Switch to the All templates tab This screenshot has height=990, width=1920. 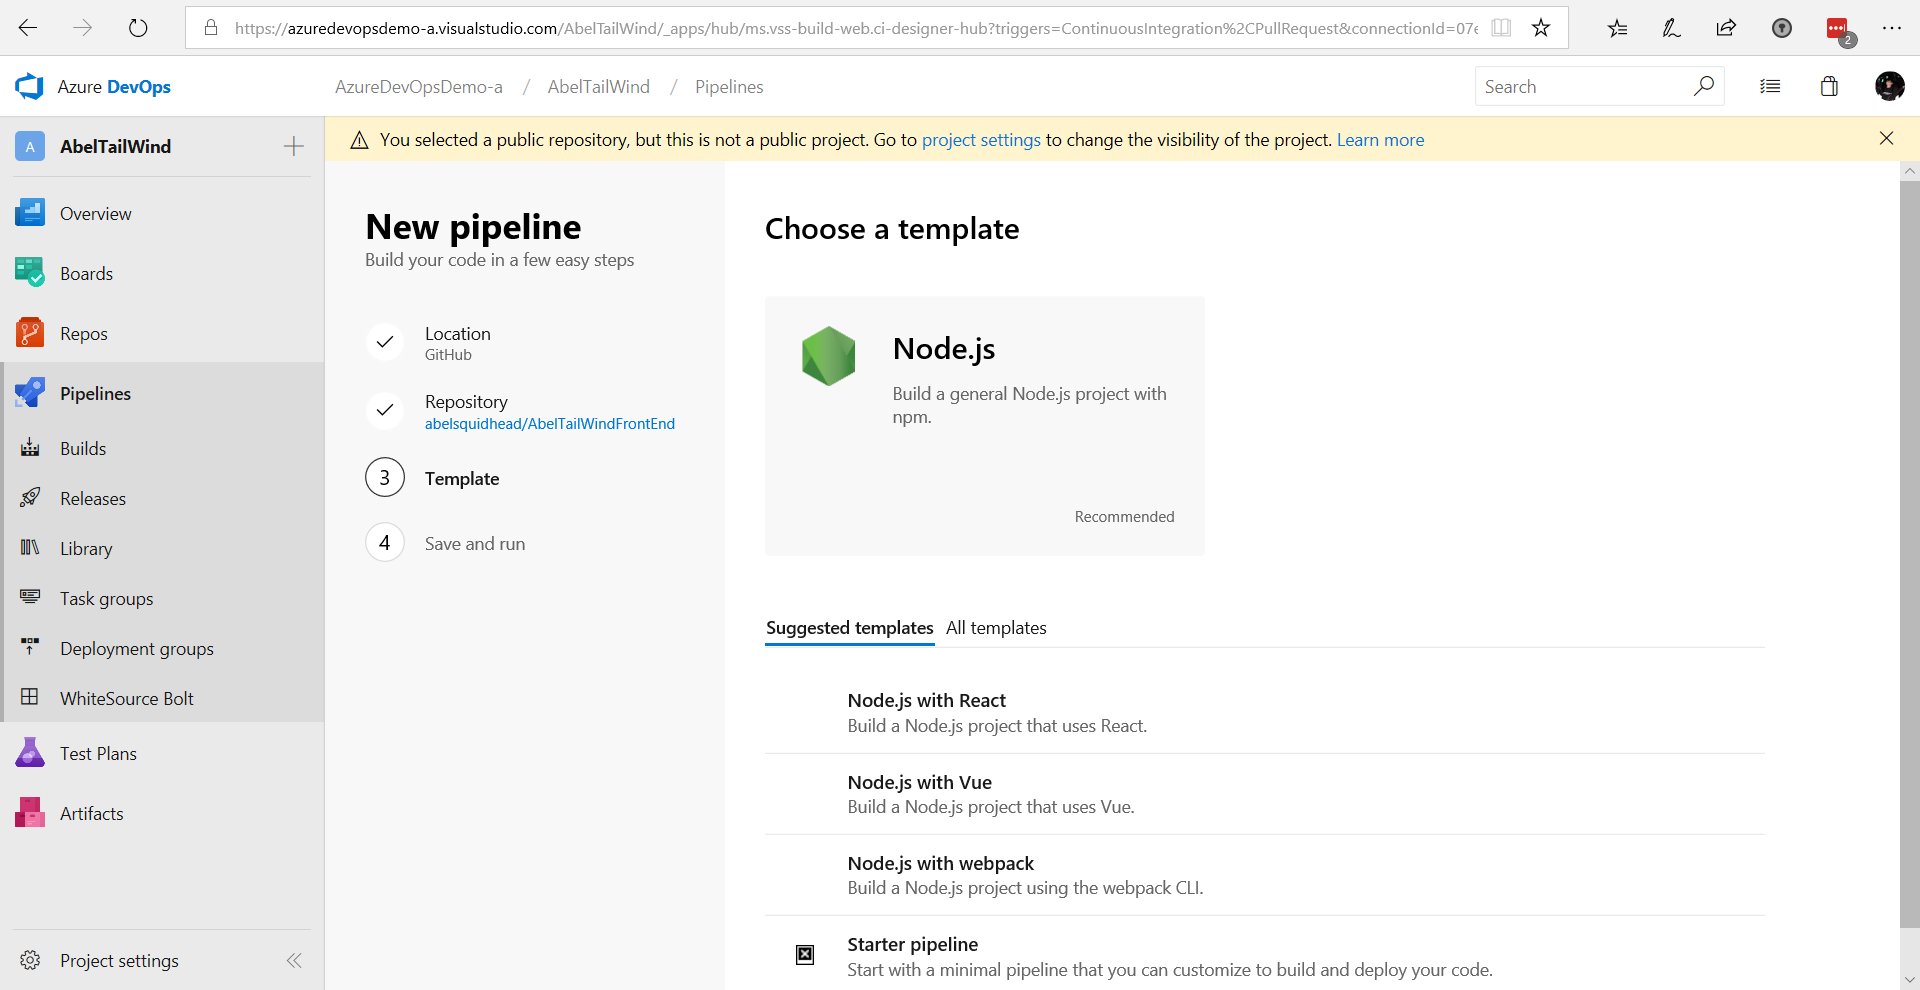996,627
